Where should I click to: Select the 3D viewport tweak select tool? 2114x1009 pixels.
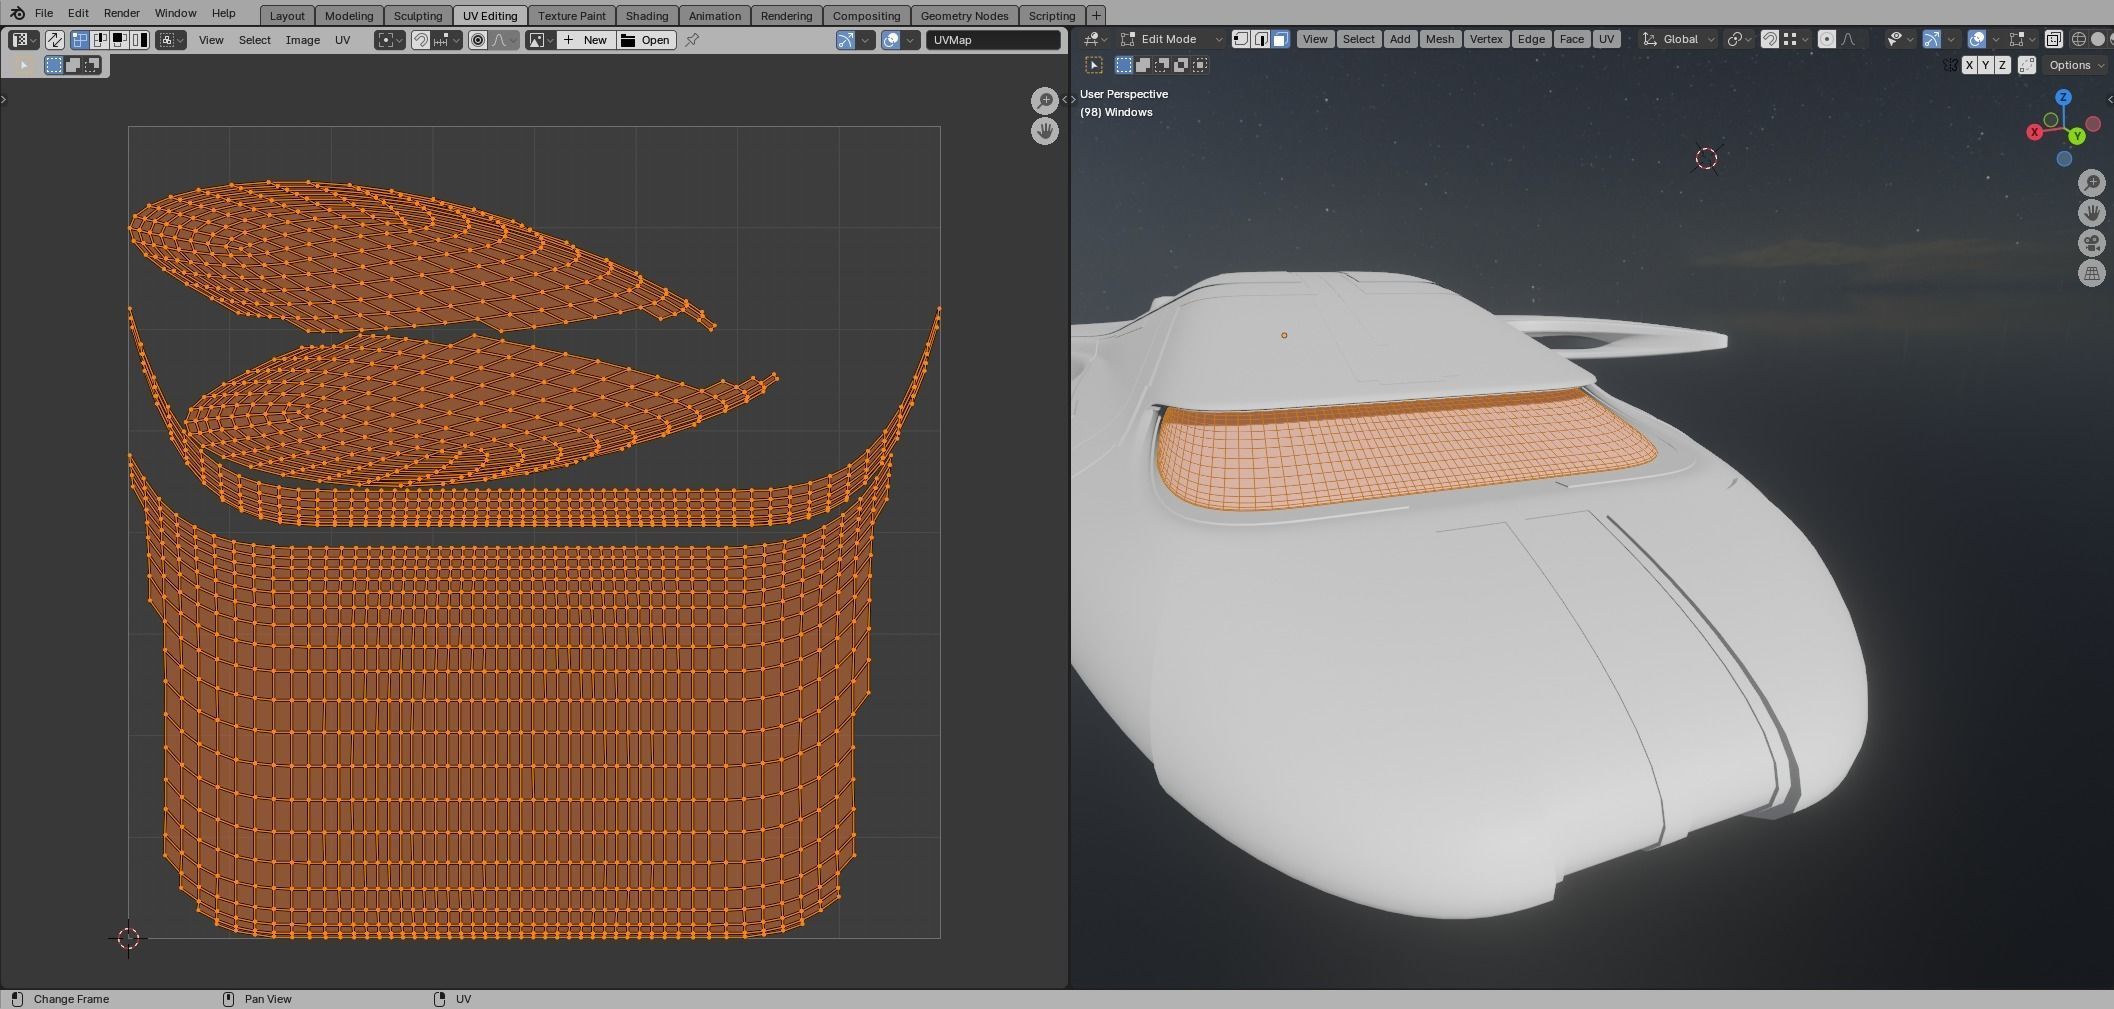pyautogui.click(x=1094, y=65)
